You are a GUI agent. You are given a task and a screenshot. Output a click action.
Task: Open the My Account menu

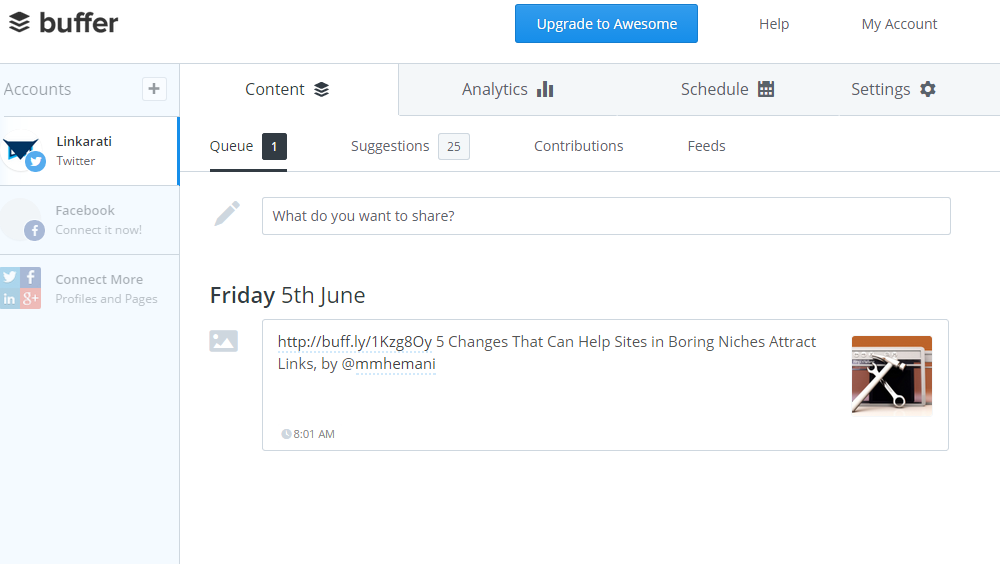point(899,24)
